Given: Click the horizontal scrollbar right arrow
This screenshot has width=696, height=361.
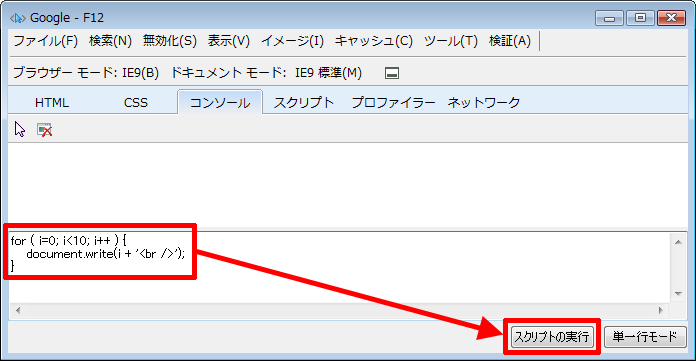Looking at the screenshot, I should 660,310.
